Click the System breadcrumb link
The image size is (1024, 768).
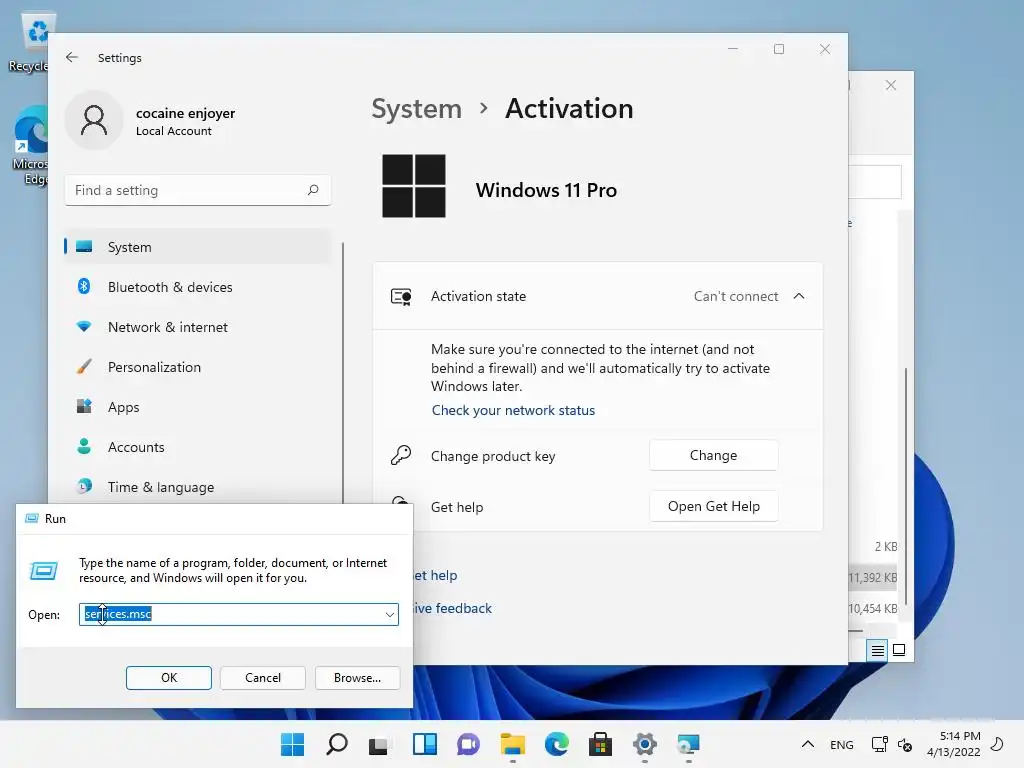(417, 109)
